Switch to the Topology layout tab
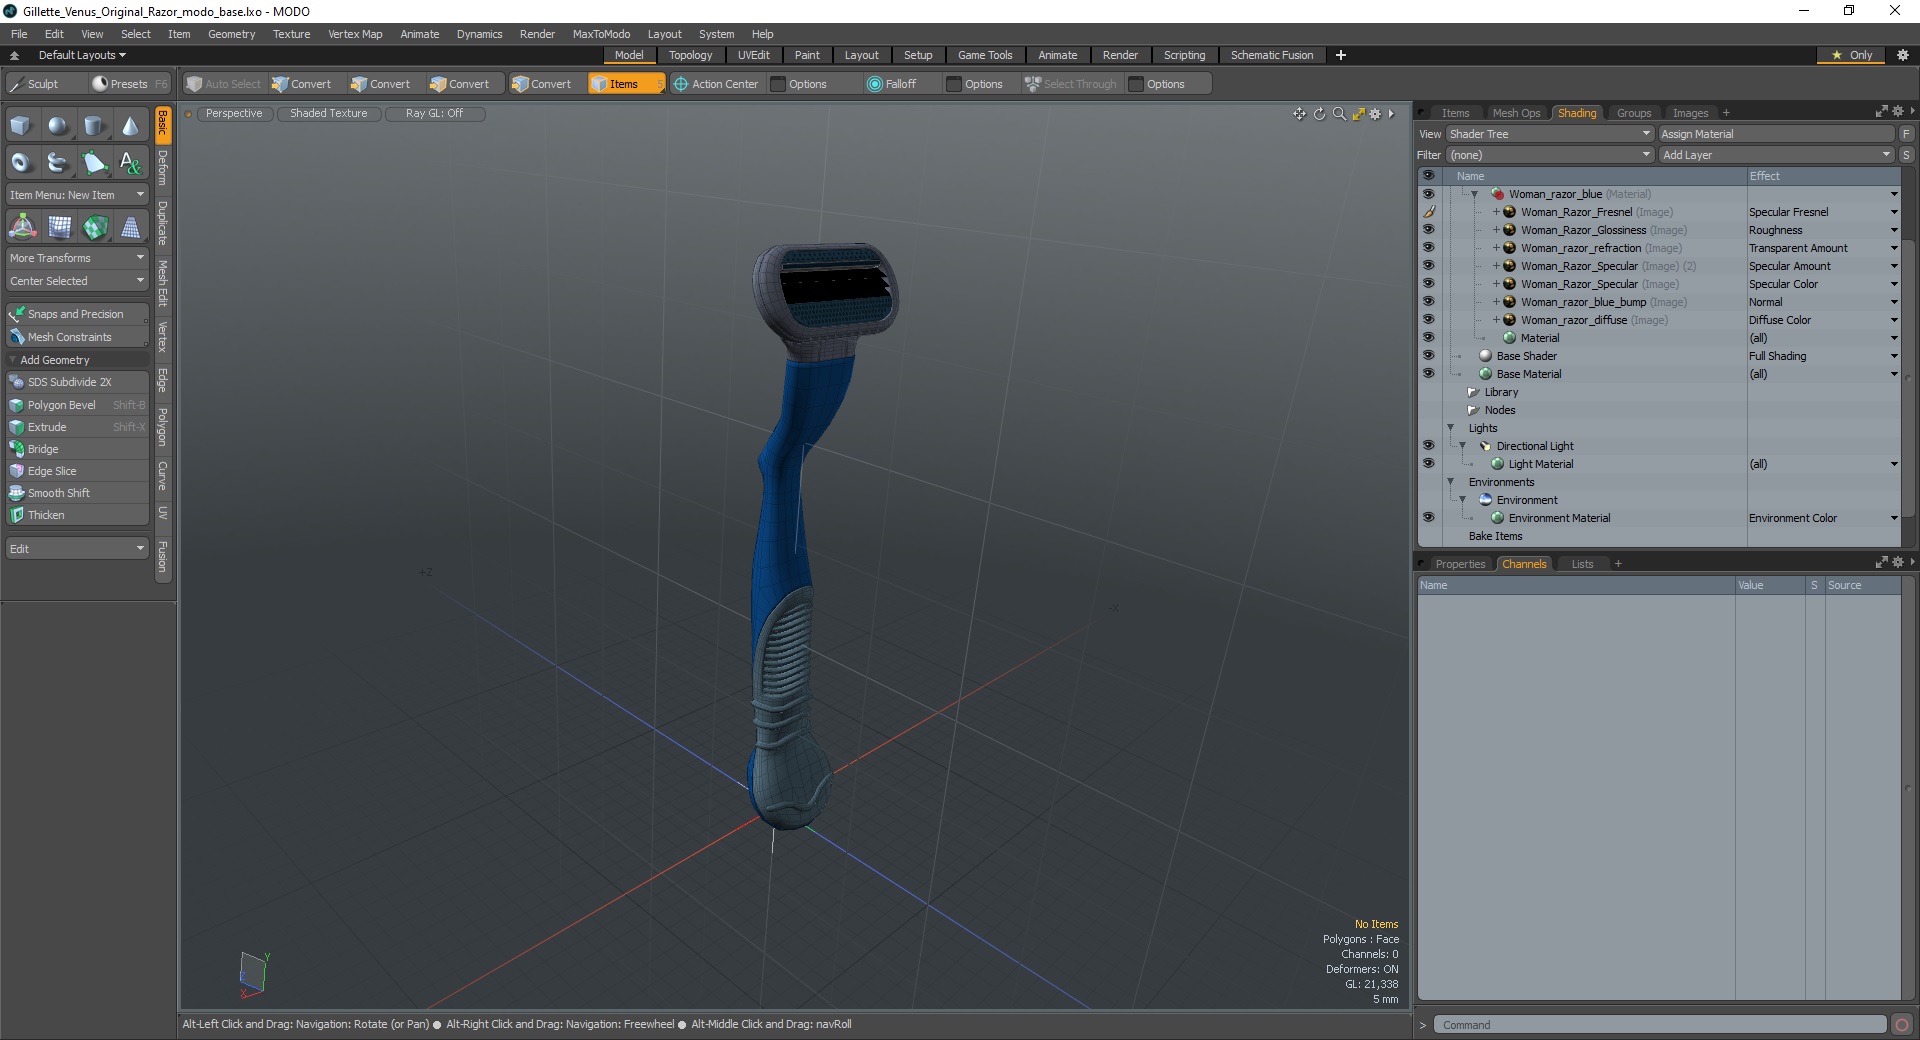 click(690, 55)
